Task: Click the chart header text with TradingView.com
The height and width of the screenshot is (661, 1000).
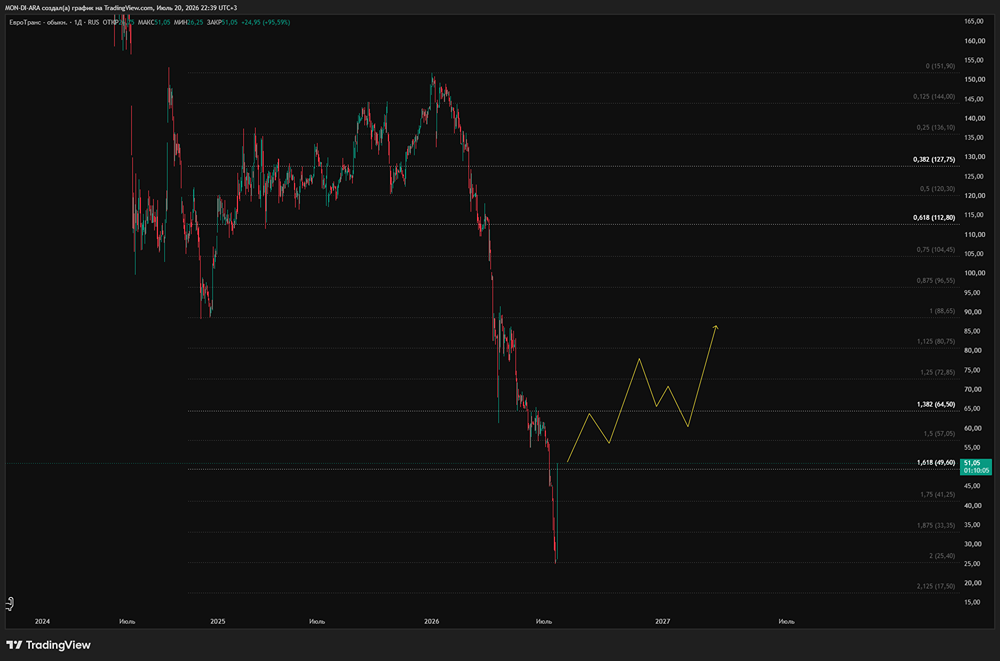Action: pos(121,8)
